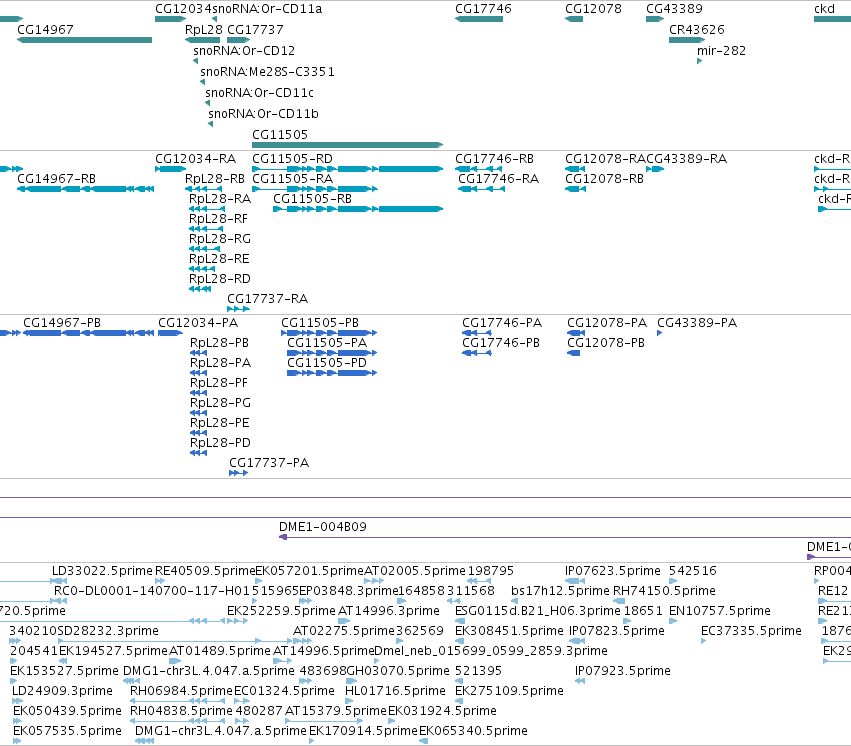Image resolution: width=851 pixels, height=746 pixels.
Task: Select the CG17746 gene feature
Action: pos(479,19)
